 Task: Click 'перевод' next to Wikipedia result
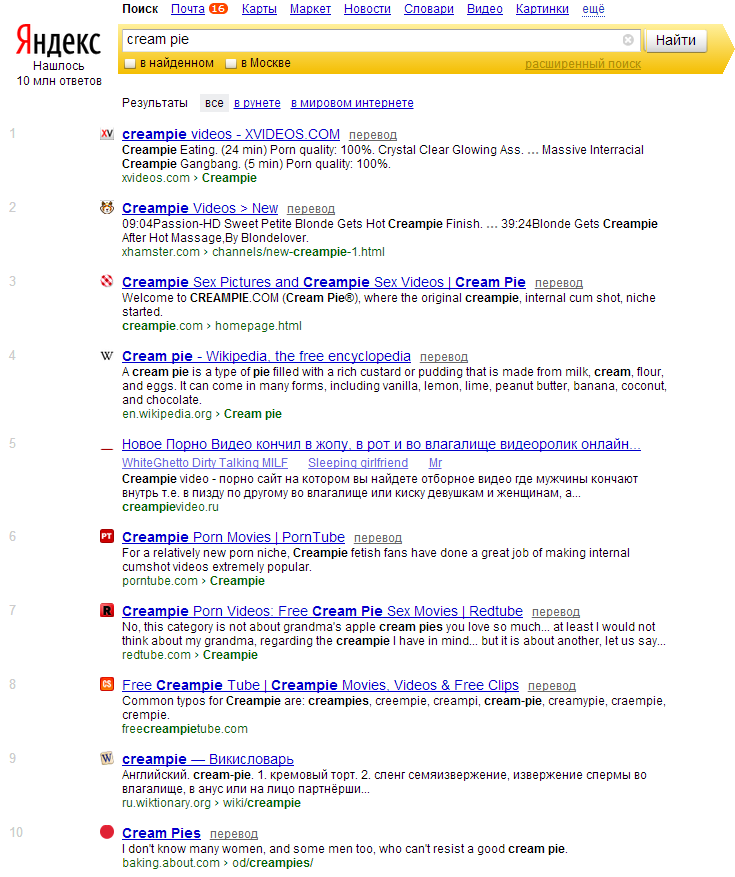444,357
